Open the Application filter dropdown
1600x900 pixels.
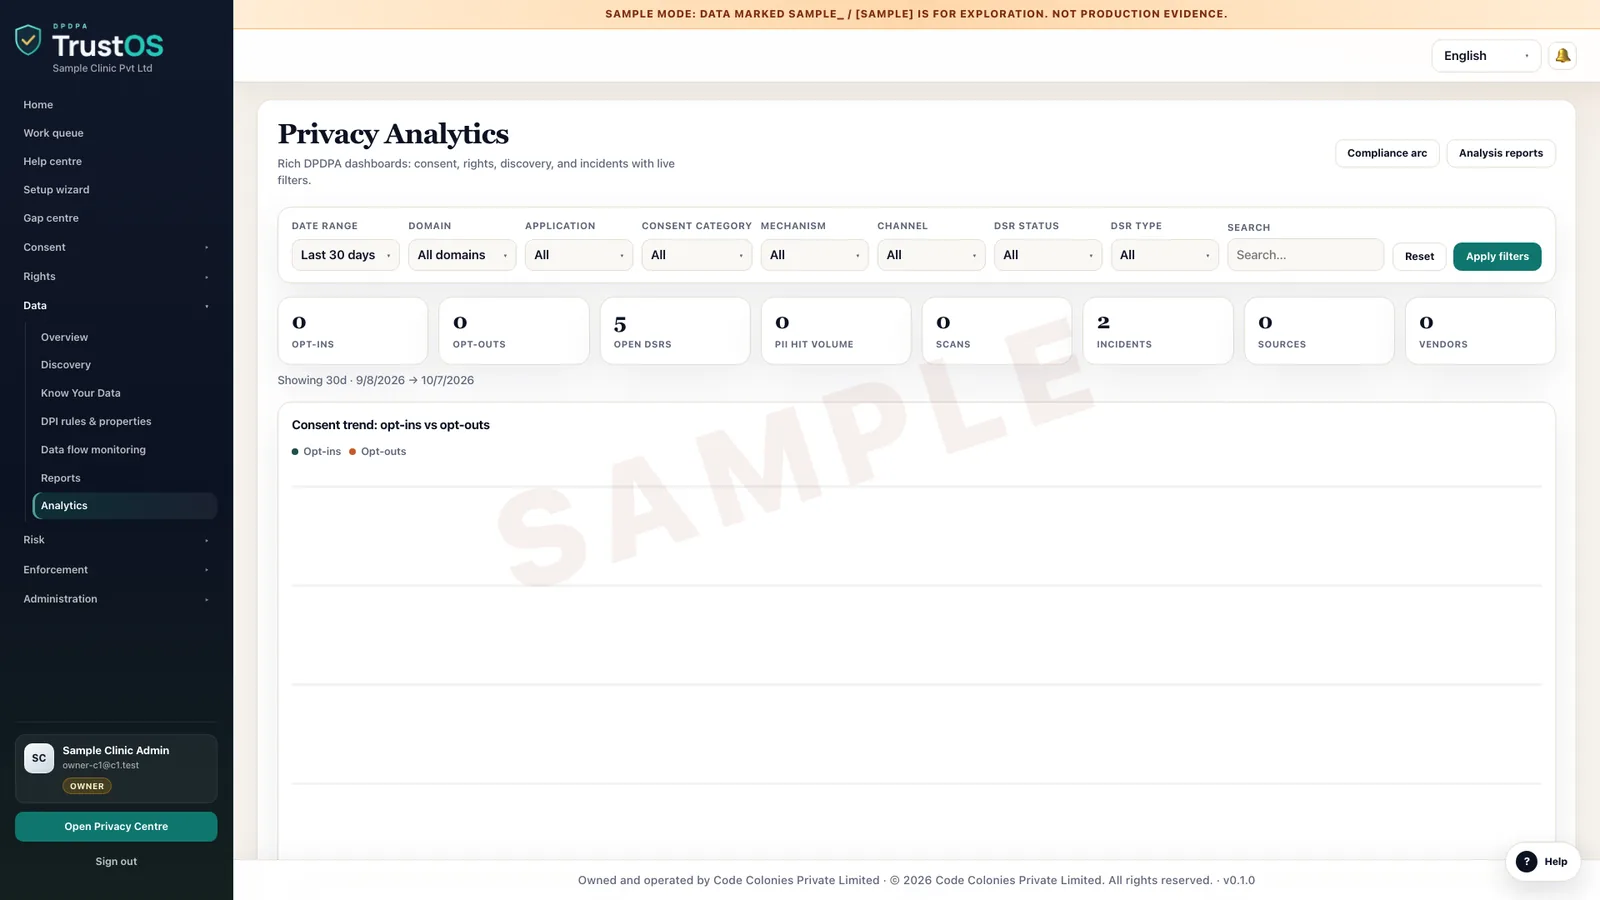pyautogui.click(x=579, y=255)
